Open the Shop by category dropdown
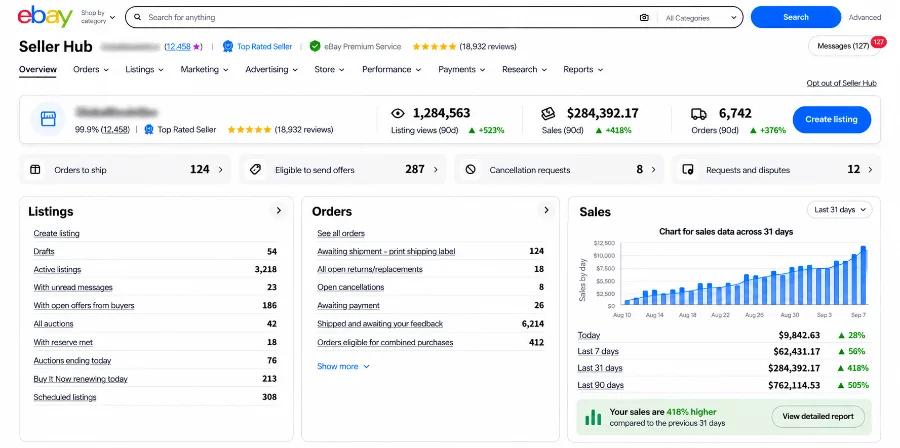 point(98,17)
